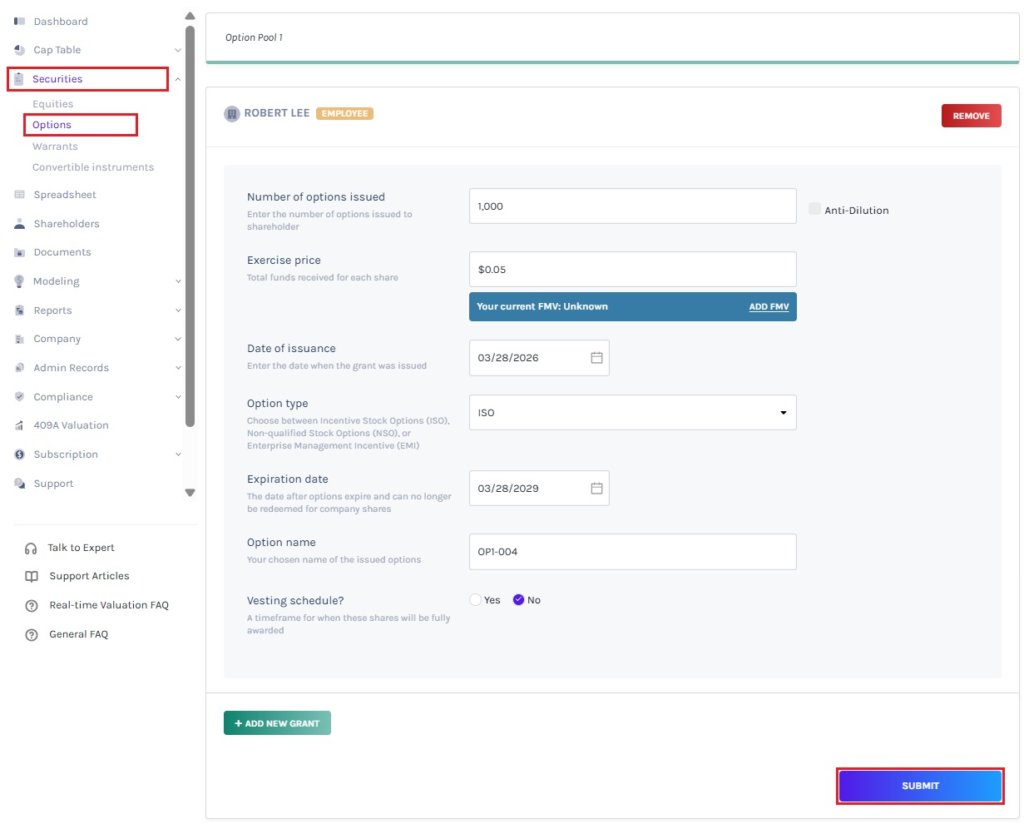Click the ADD FMV link

[768, 307]
